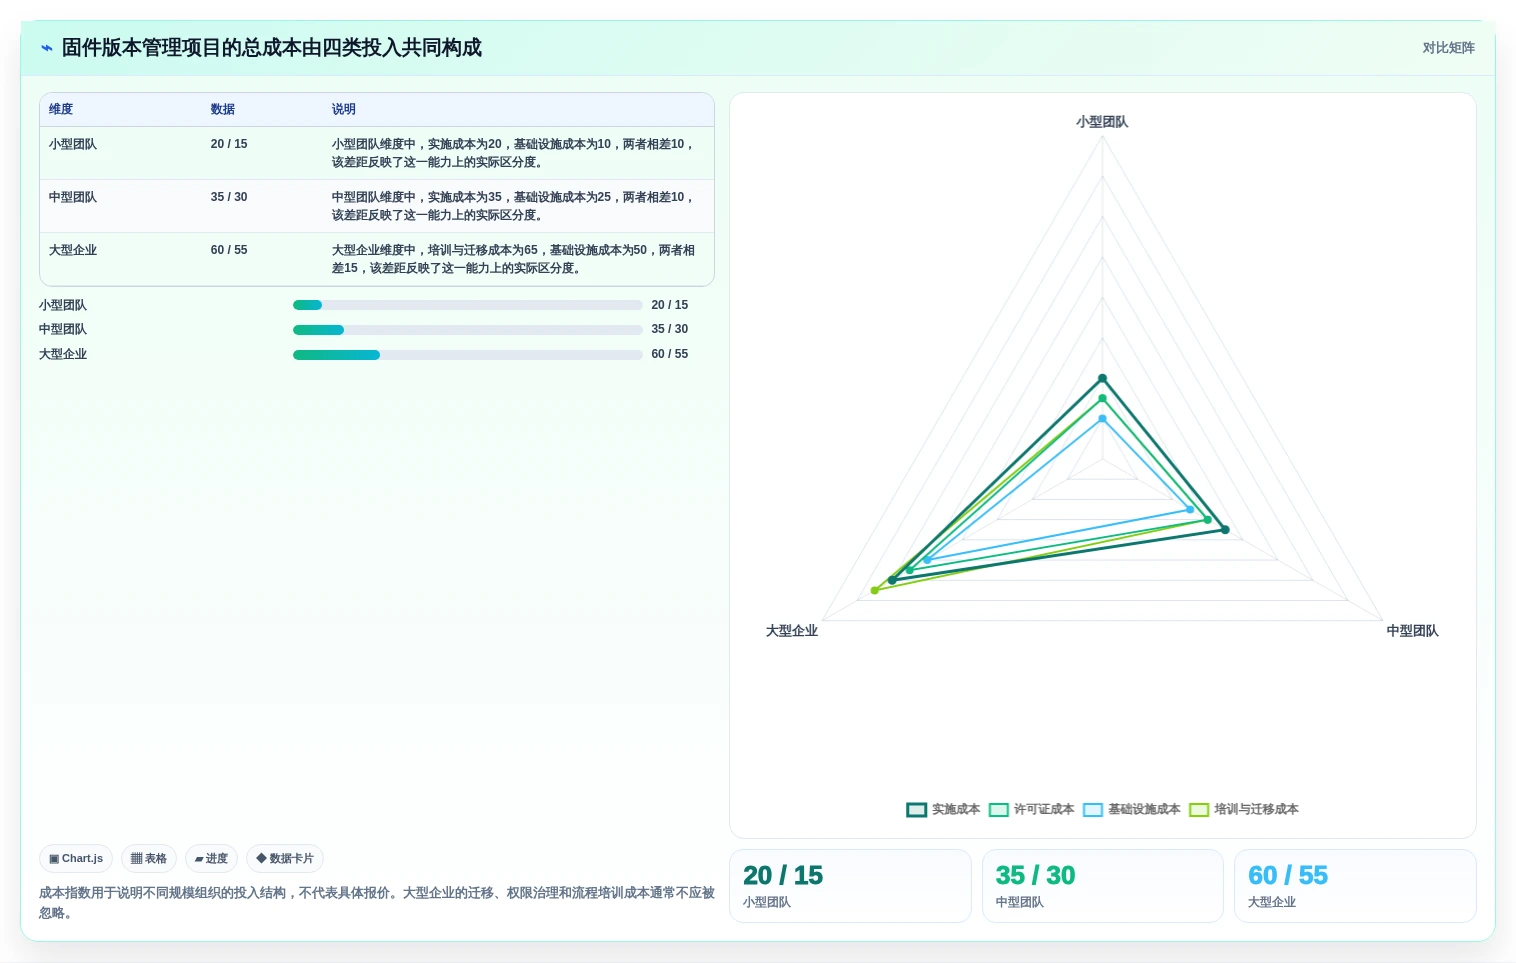Click the 大型企业维度中 description text

tap(513, 259)
